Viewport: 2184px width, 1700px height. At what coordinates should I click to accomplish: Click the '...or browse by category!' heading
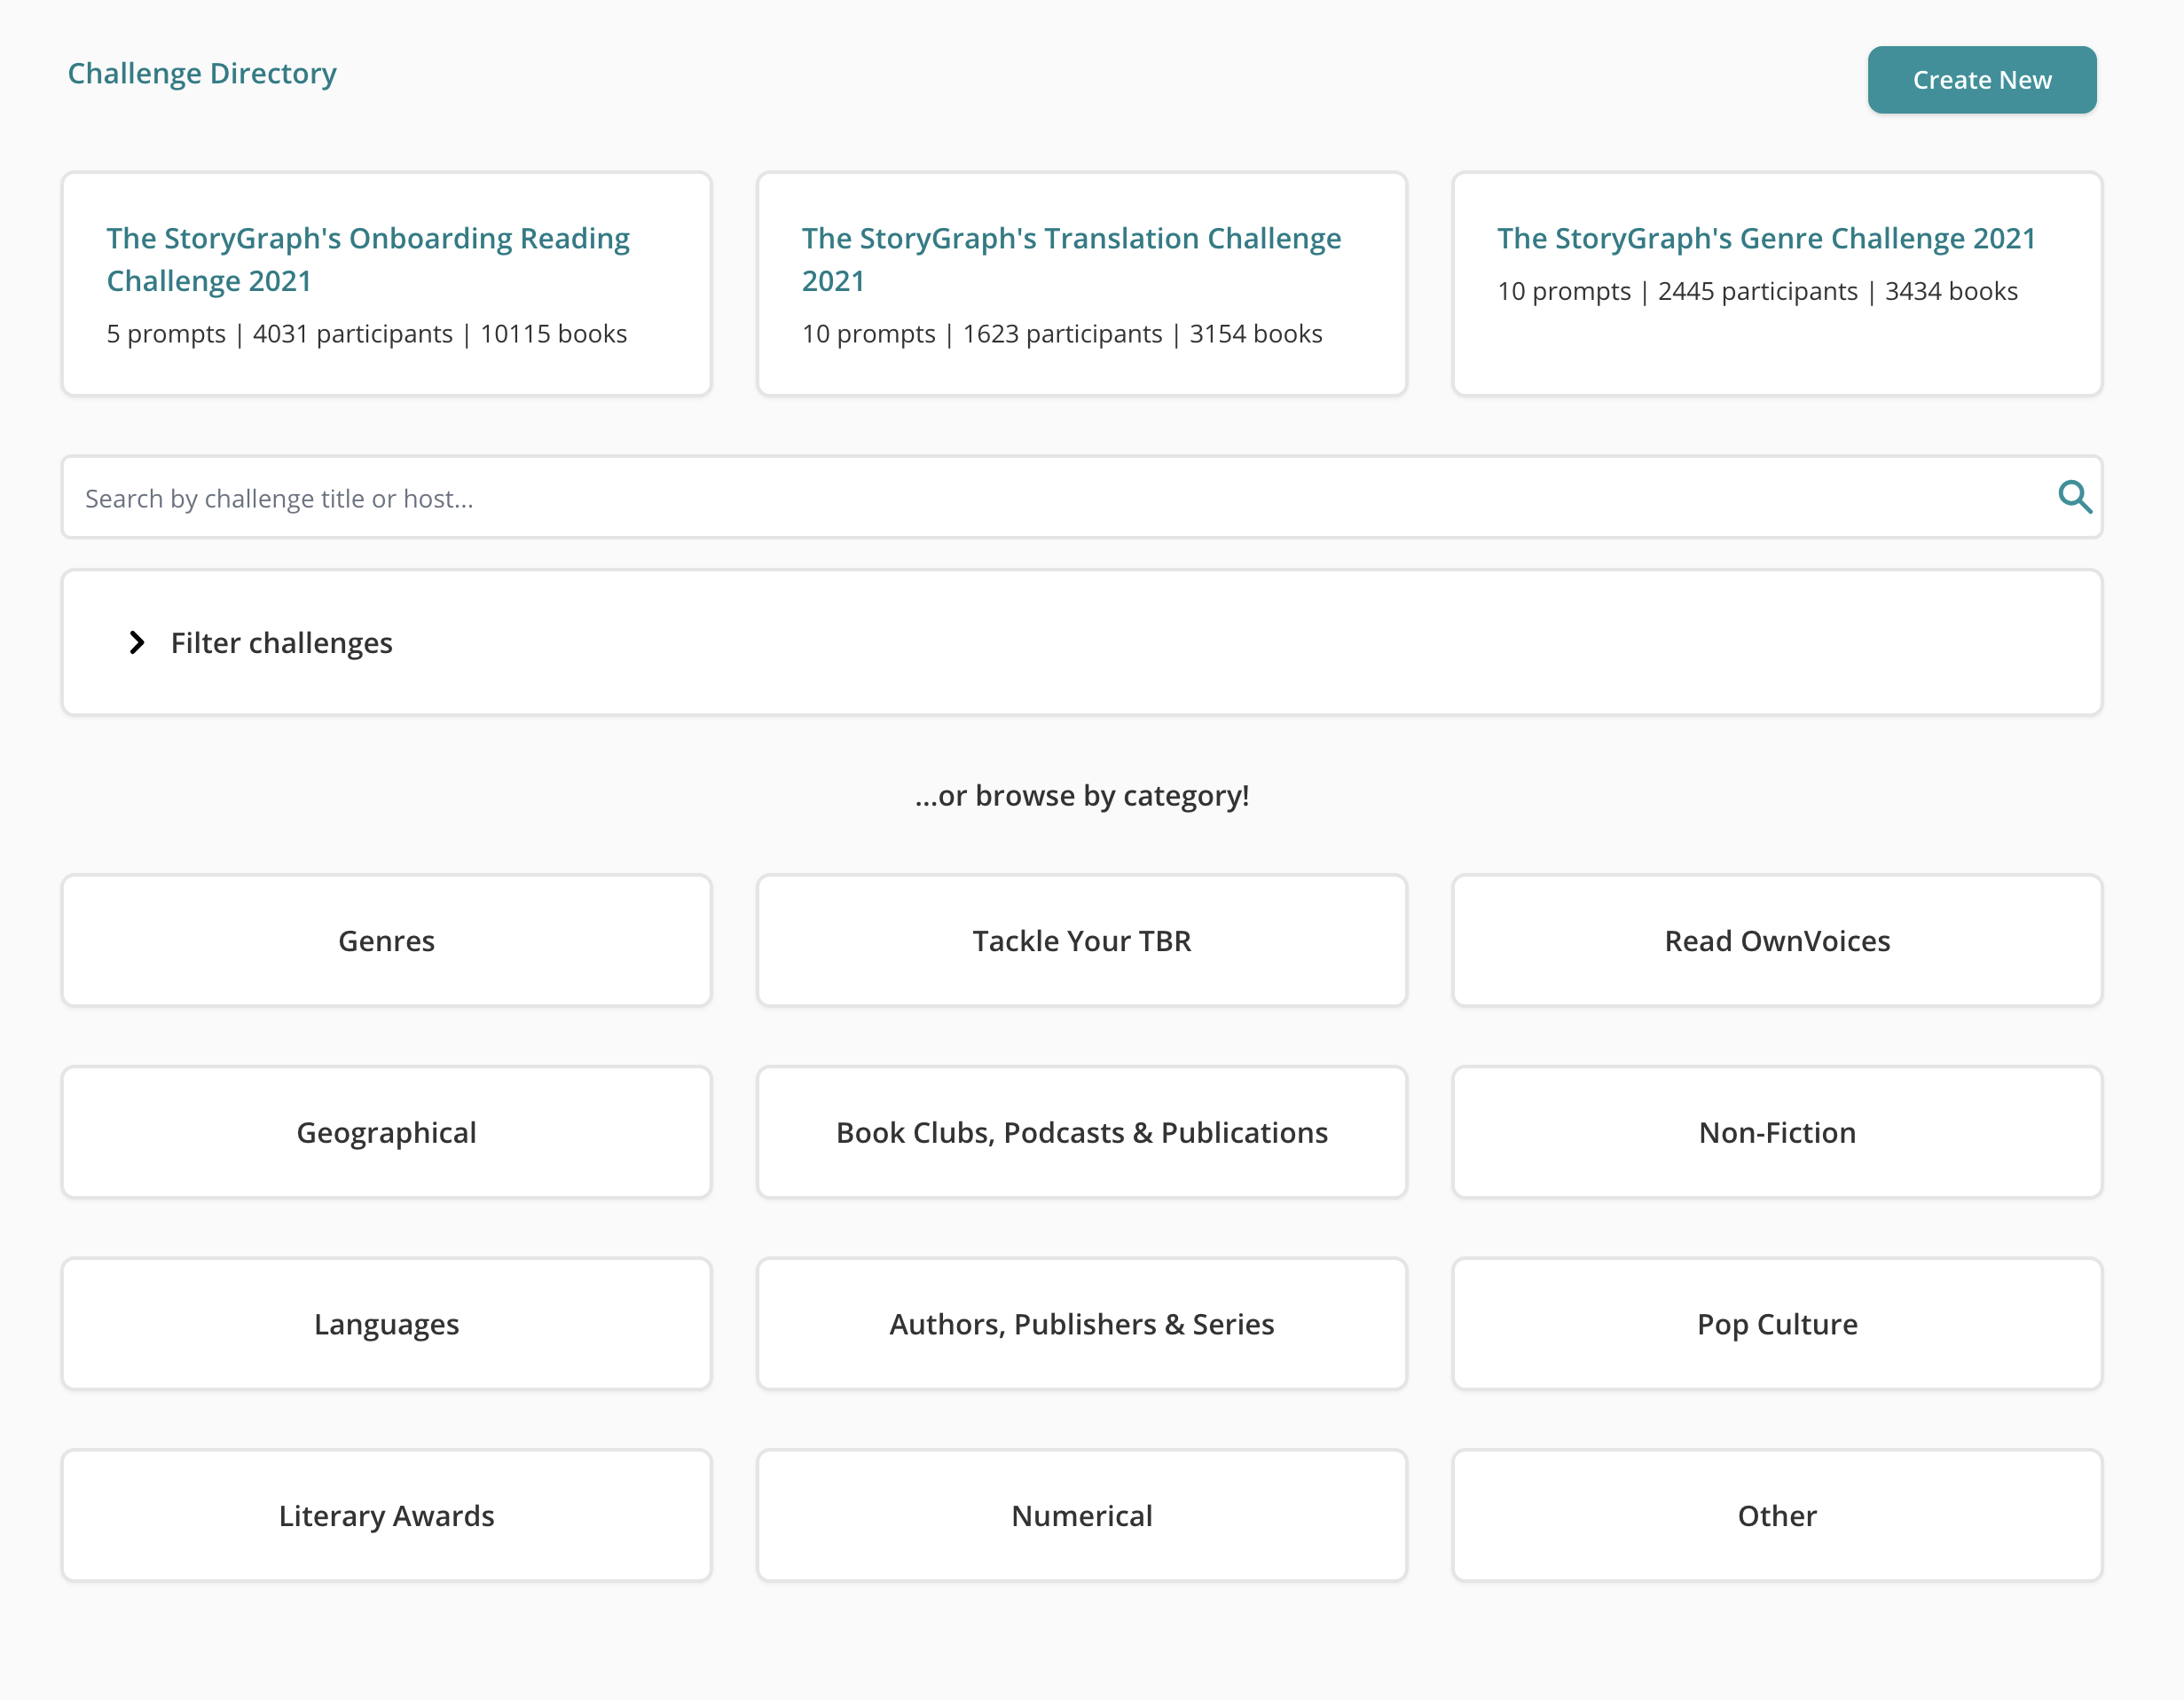(x=1081, y=796)
